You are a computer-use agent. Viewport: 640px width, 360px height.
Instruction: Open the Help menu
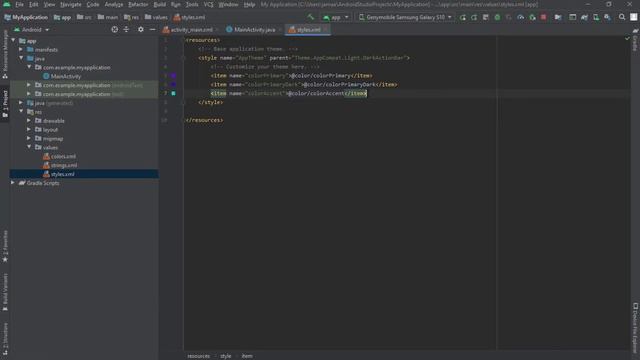click(x=249, y=4)
